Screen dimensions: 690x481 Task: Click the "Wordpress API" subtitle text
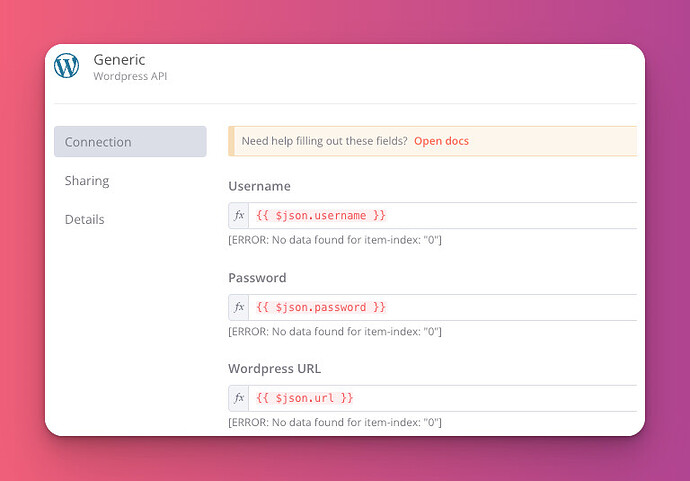(x=130, y=76)
